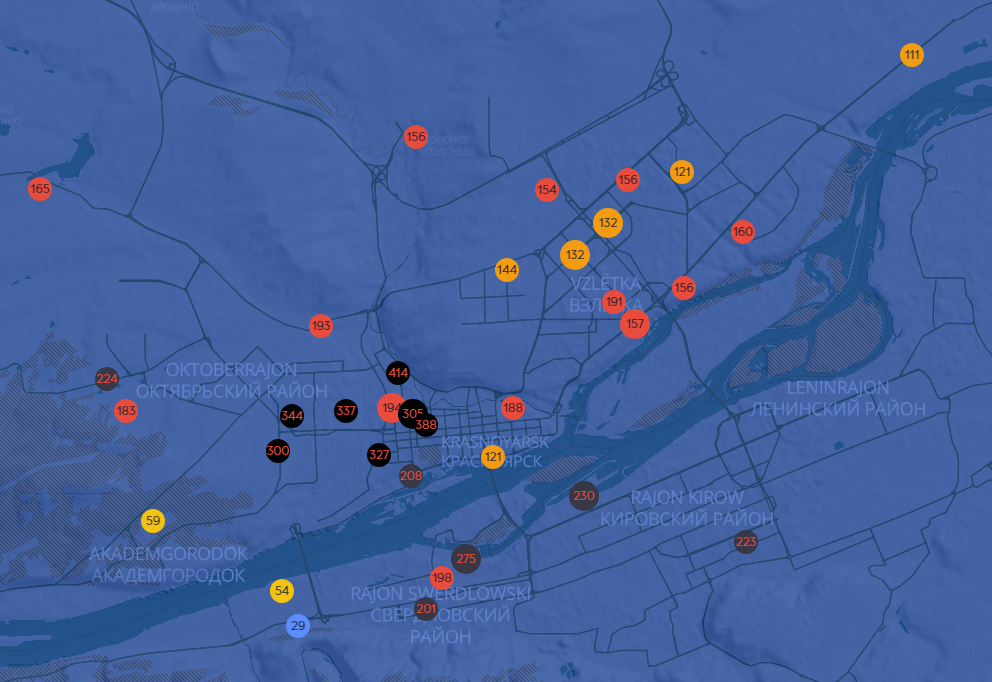The height and width of the screenshot is (682, 992).
Task: Open the large red 157 marker
Action: 635,324
